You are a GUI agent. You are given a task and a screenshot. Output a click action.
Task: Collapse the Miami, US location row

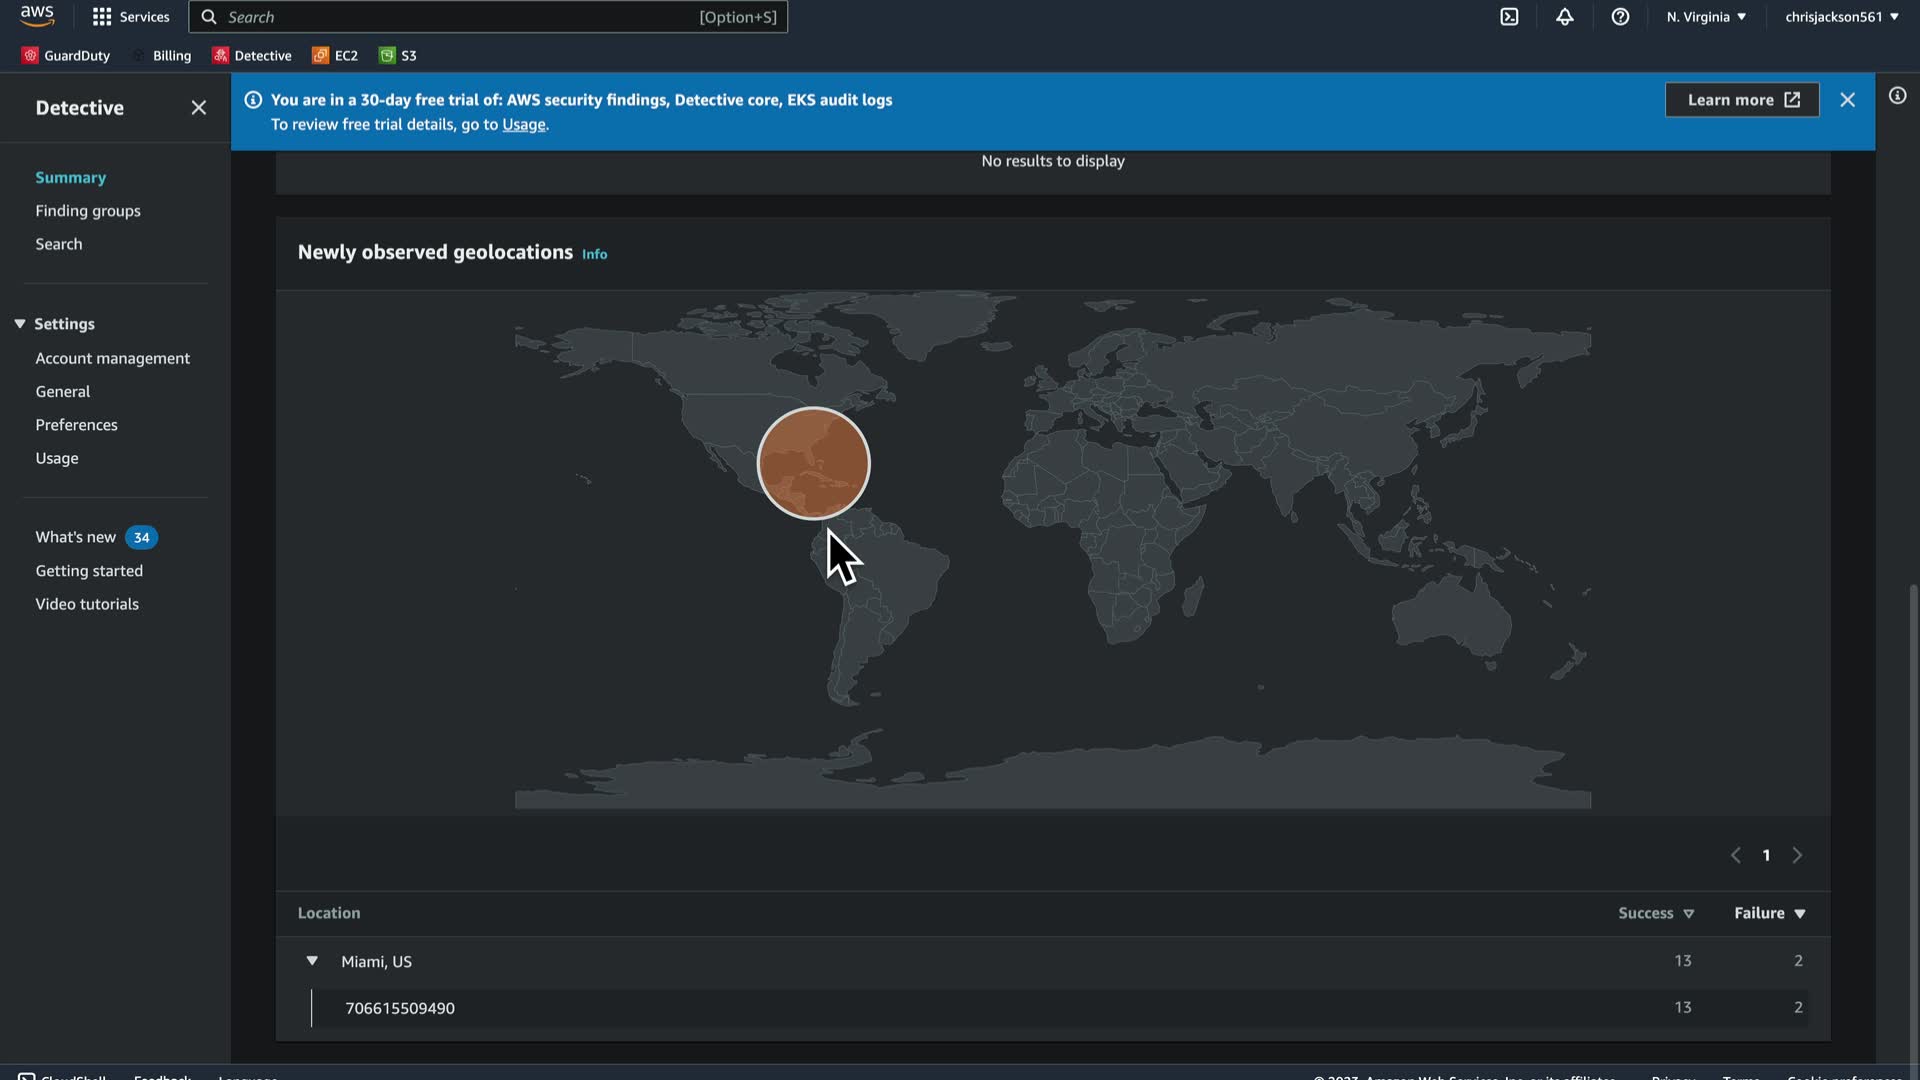coord(312,961)
